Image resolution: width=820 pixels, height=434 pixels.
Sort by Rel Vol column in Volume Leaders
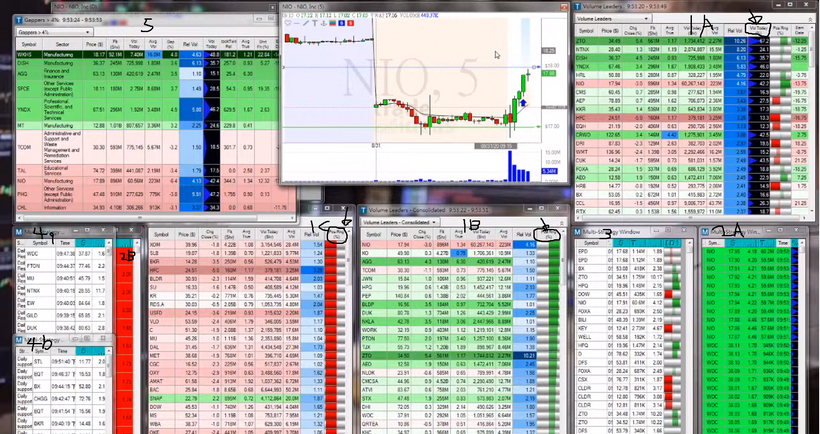(x=735, y=31)
